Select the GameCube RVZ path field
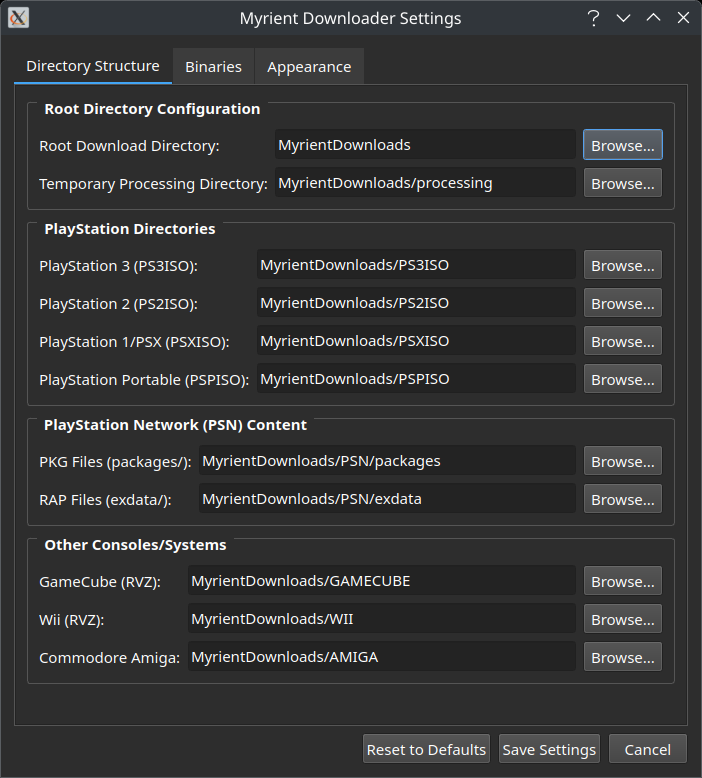Viewport: 702px width, 778px height. click(381, 581)
